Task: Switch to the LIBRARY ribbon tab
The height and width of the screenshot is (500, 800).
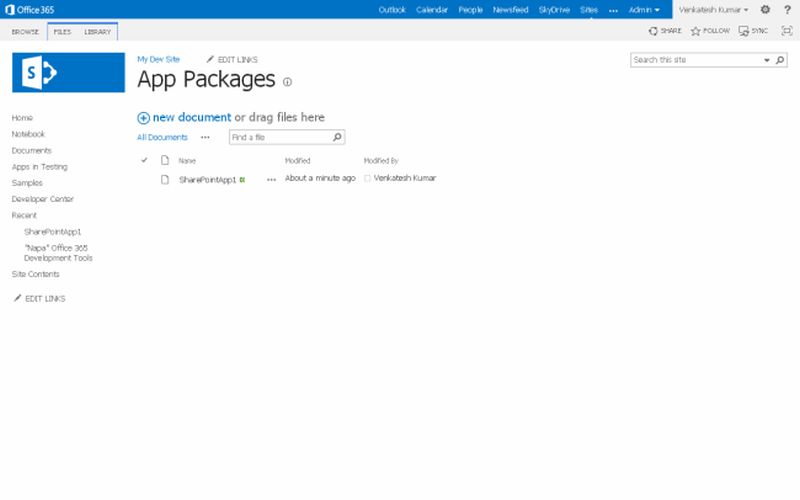Action: pos(97,32)
